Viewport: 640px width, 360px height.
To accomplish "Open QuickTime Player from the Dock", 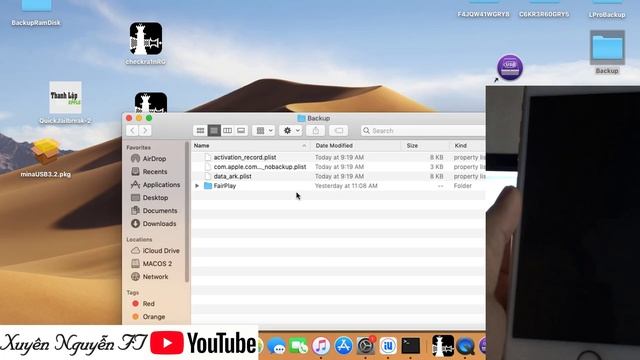I will tap(465, 346).
